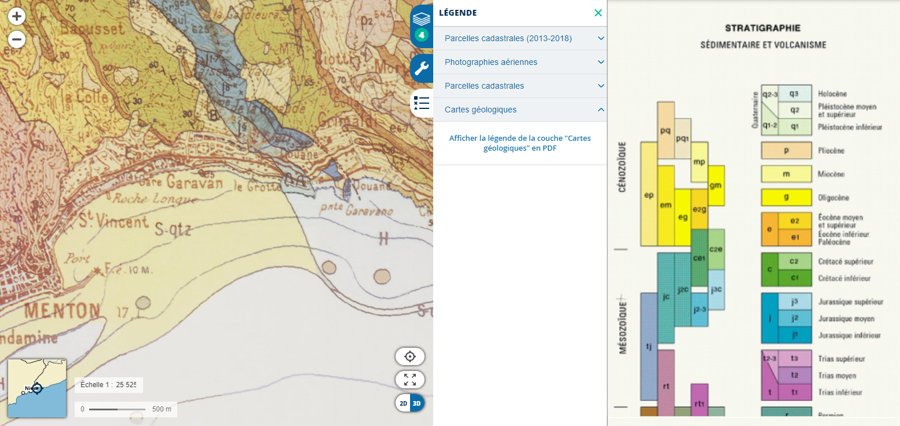This screenshot has height=426, width=900.
Task: Click the layer count badge showing 4
Action: click(421, 36)
